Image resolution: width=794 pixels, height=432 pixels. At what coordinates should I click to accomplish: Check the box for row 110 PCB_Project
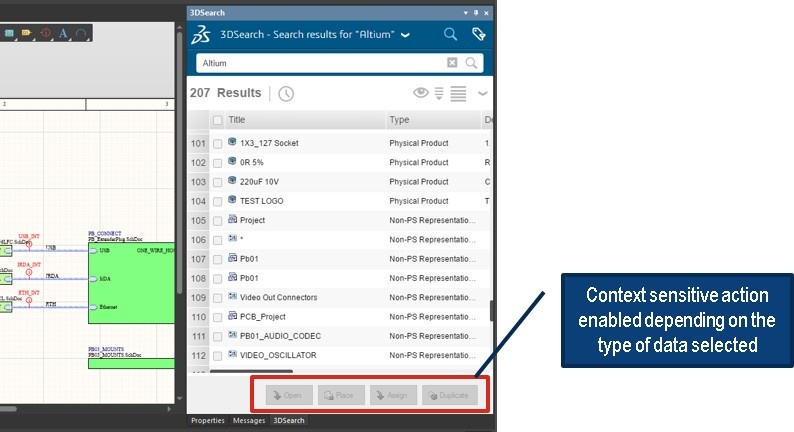click(x=217, y=318)
